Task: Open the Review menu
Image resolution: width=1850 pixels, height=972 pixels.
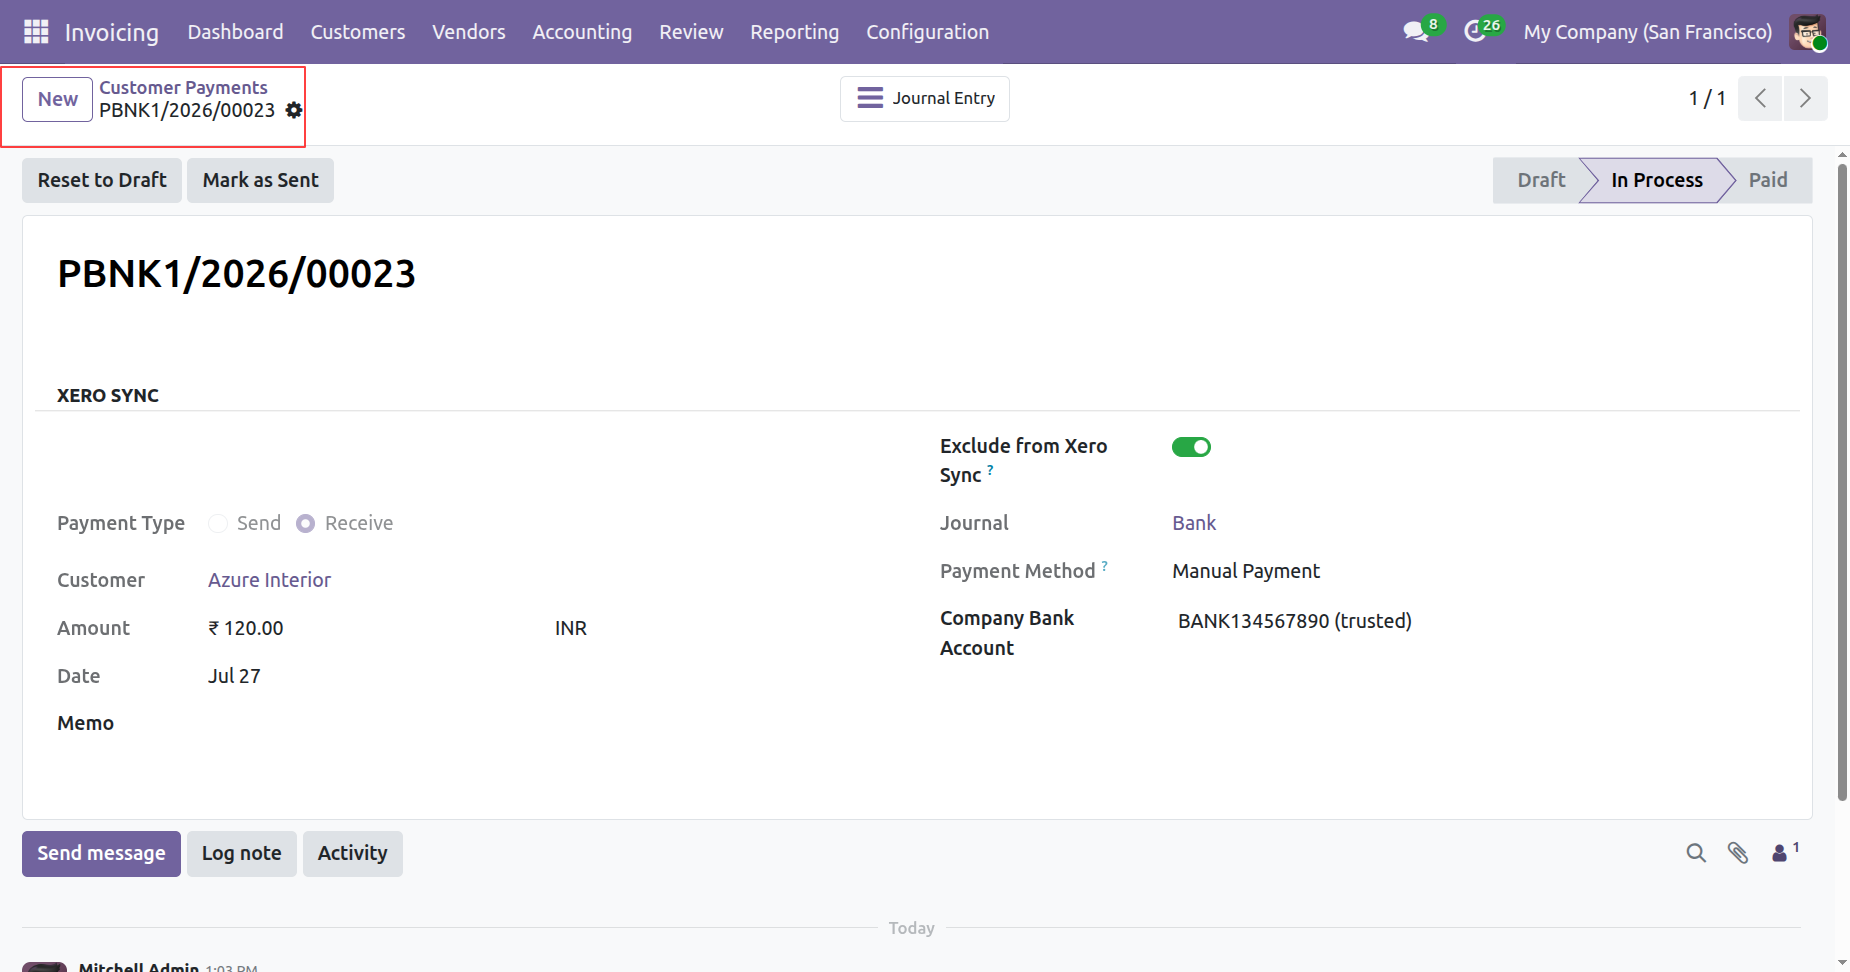Action: point(691,32)
